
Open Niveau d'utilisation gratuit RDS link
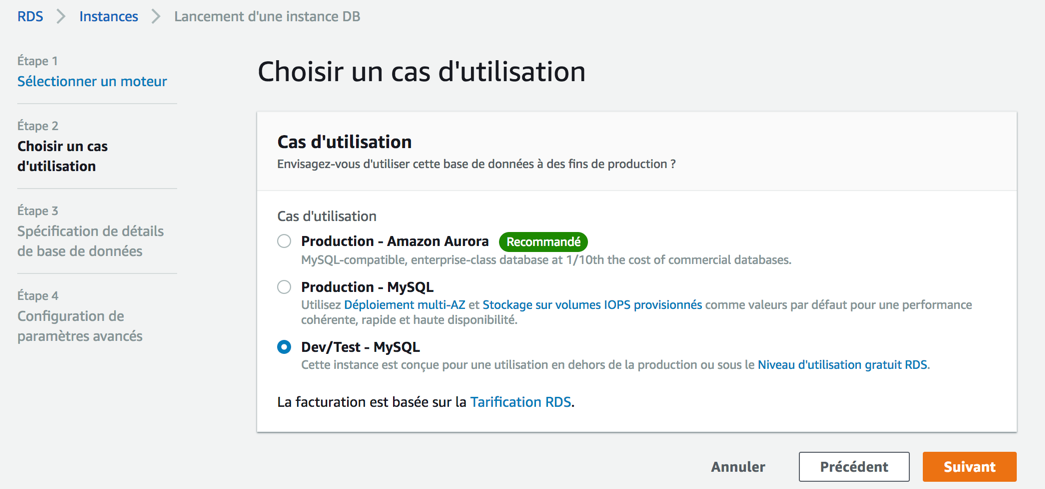coord(842,365)
